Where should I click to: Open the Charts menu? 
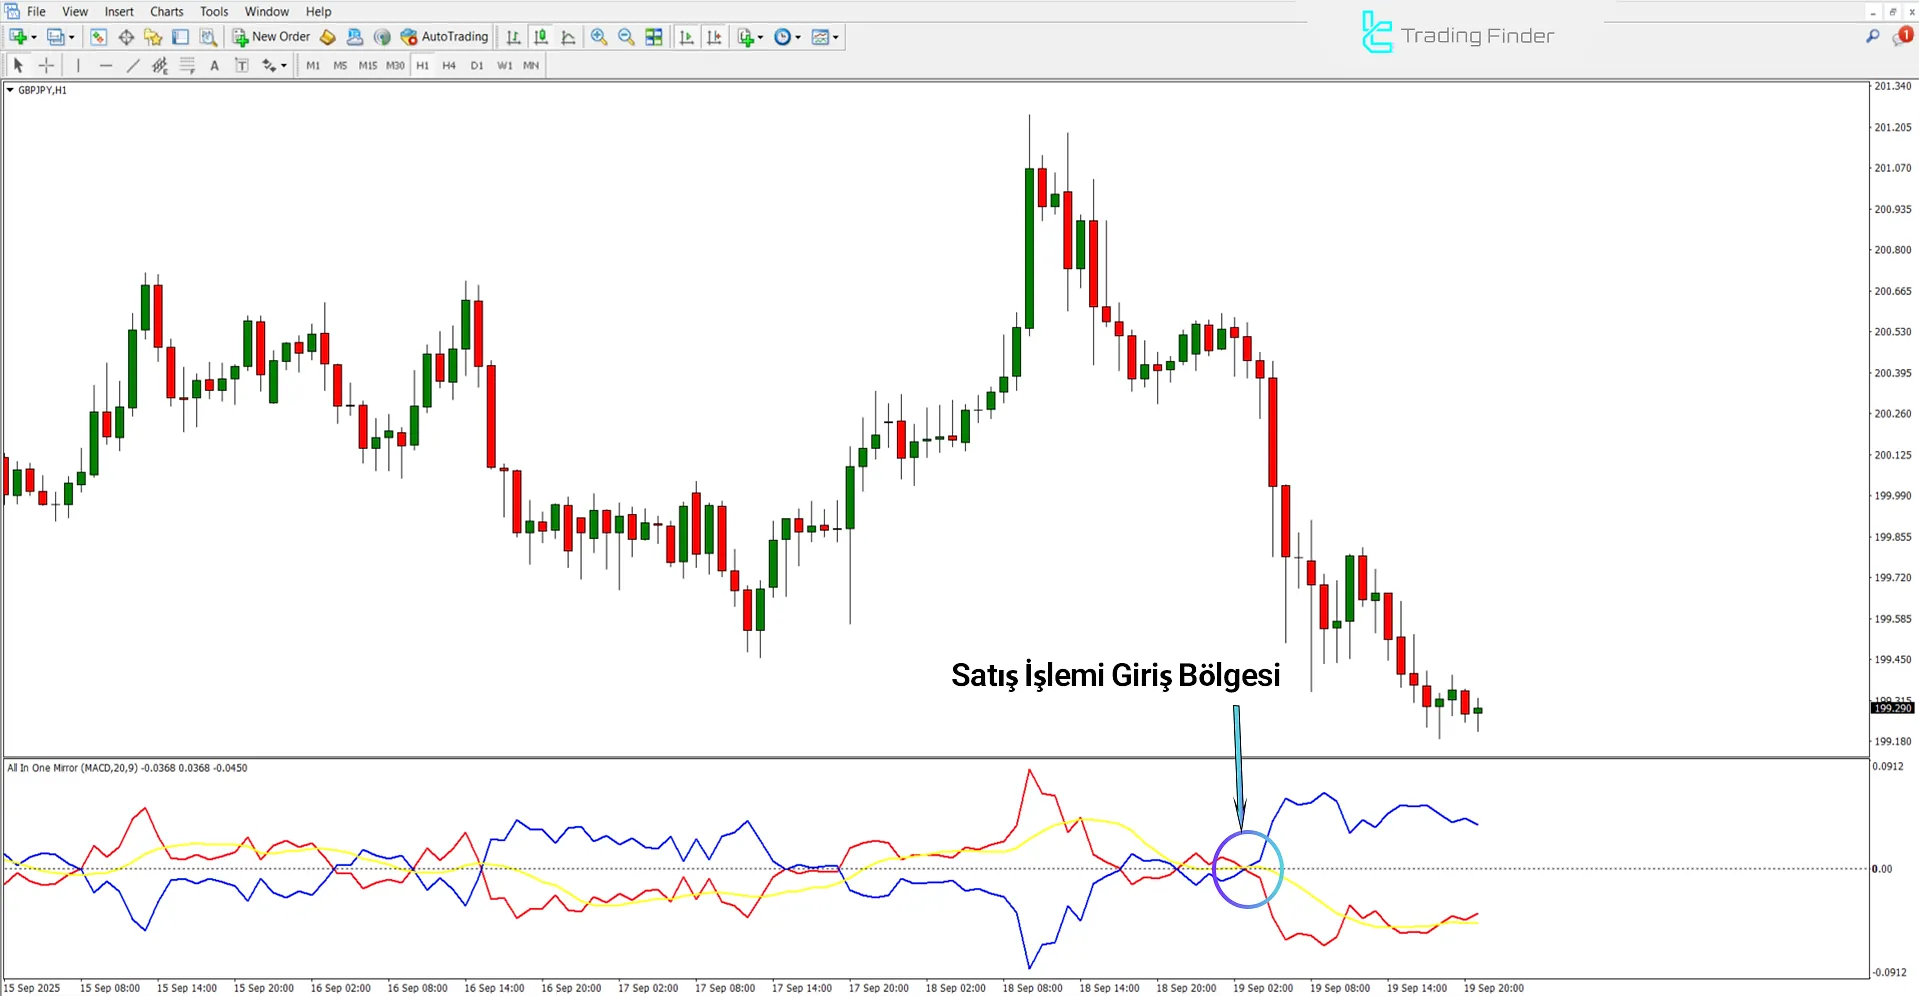166,12
